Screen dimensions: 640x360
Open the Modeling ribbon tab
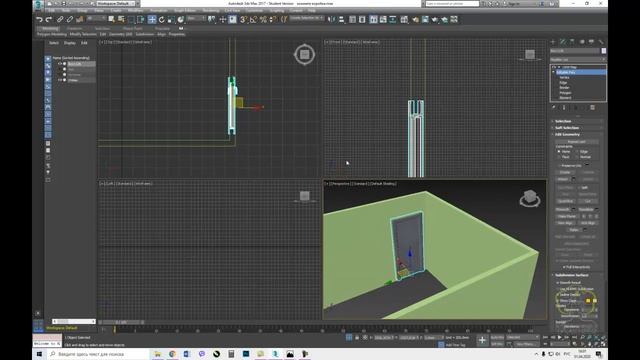pyautogui.click(x=50, y=29)
